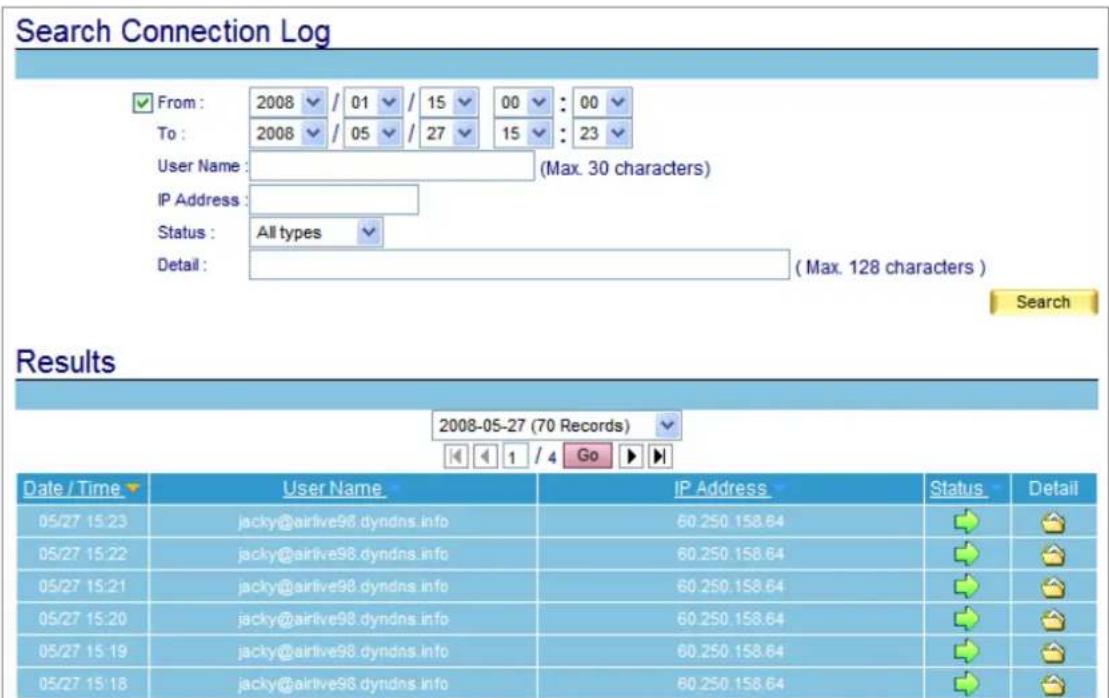Open the To month dropdown showing 05

click(373, 134)
